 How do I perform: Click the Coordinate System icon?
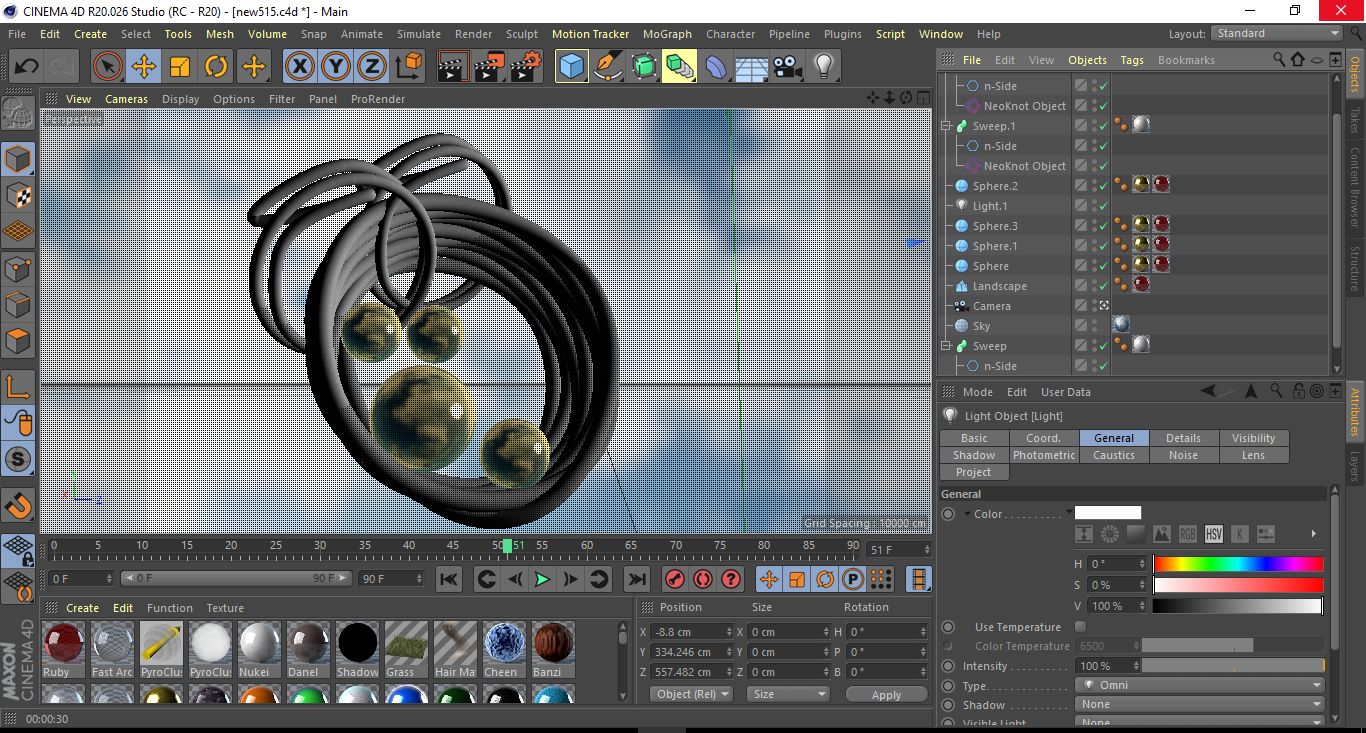pos(409,67)
